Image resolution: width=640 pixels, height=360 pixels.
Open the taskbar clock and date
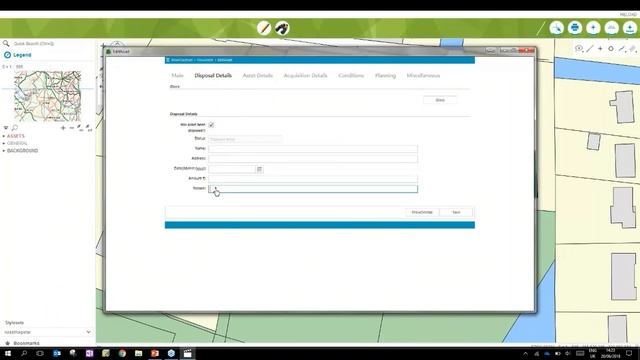(611, 353)
